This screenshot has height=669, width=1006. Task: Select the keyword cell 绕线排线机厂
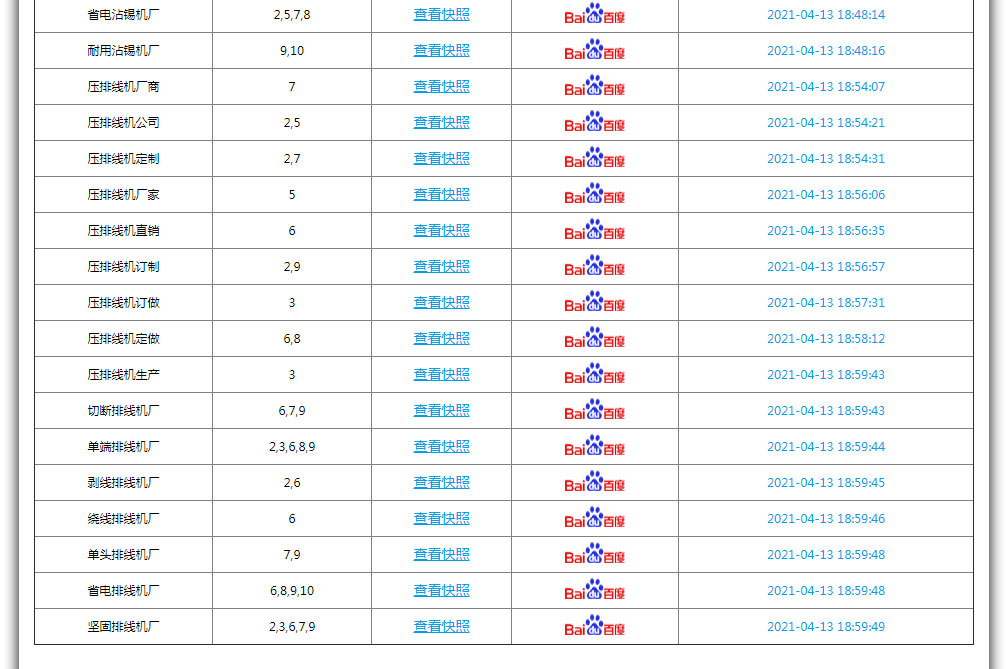[123, 518]
